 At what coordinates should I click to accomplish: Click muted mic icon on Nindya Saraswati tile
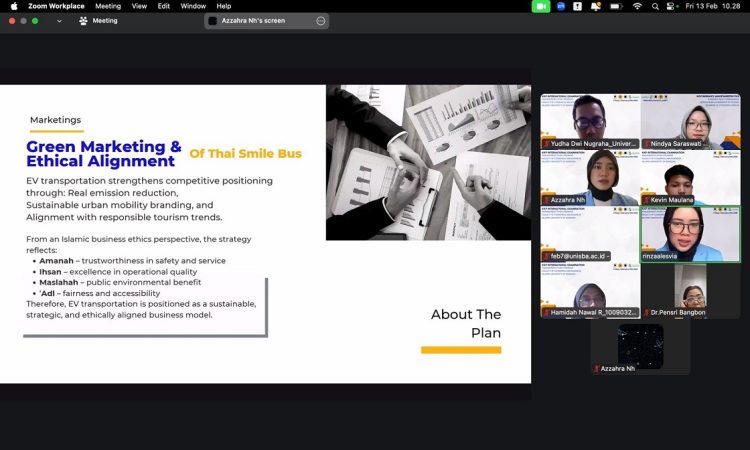pos(646,144)
